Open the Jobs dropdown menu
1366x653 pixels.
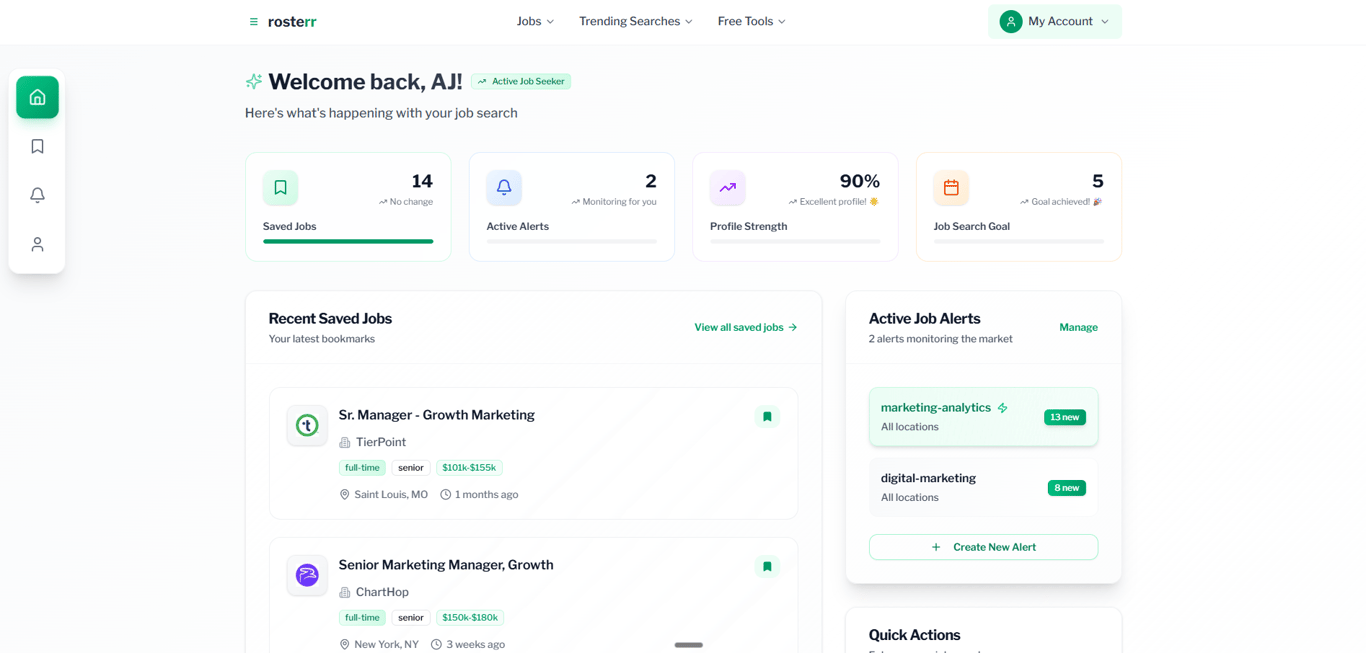[535, 21]
